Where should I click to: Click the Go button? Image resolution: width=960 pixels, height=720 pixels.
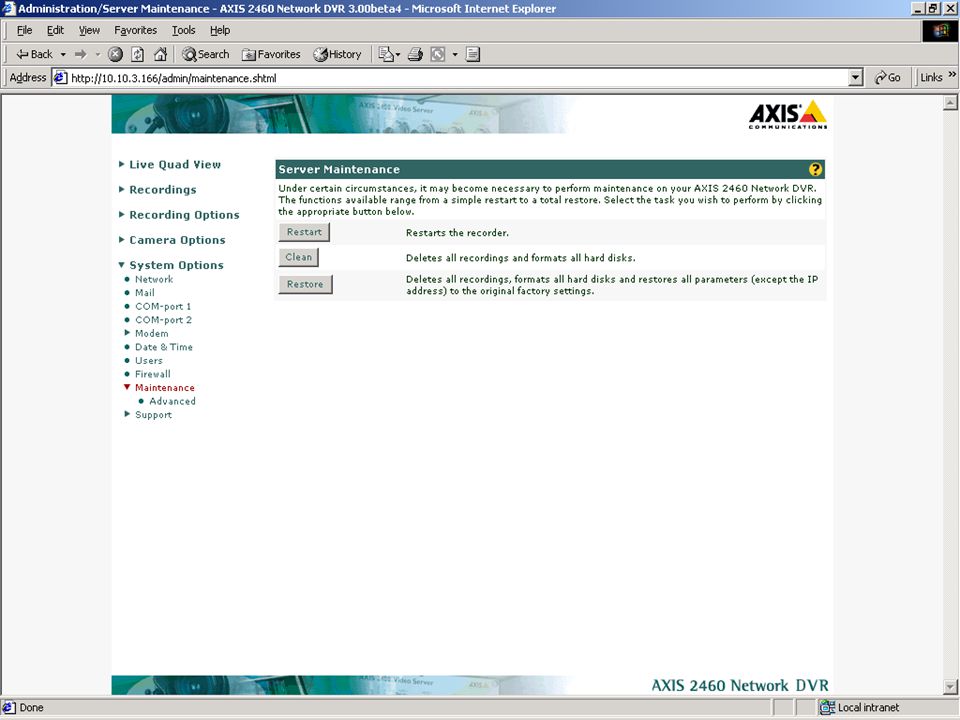pyautogui.click(x=888, y=78)
